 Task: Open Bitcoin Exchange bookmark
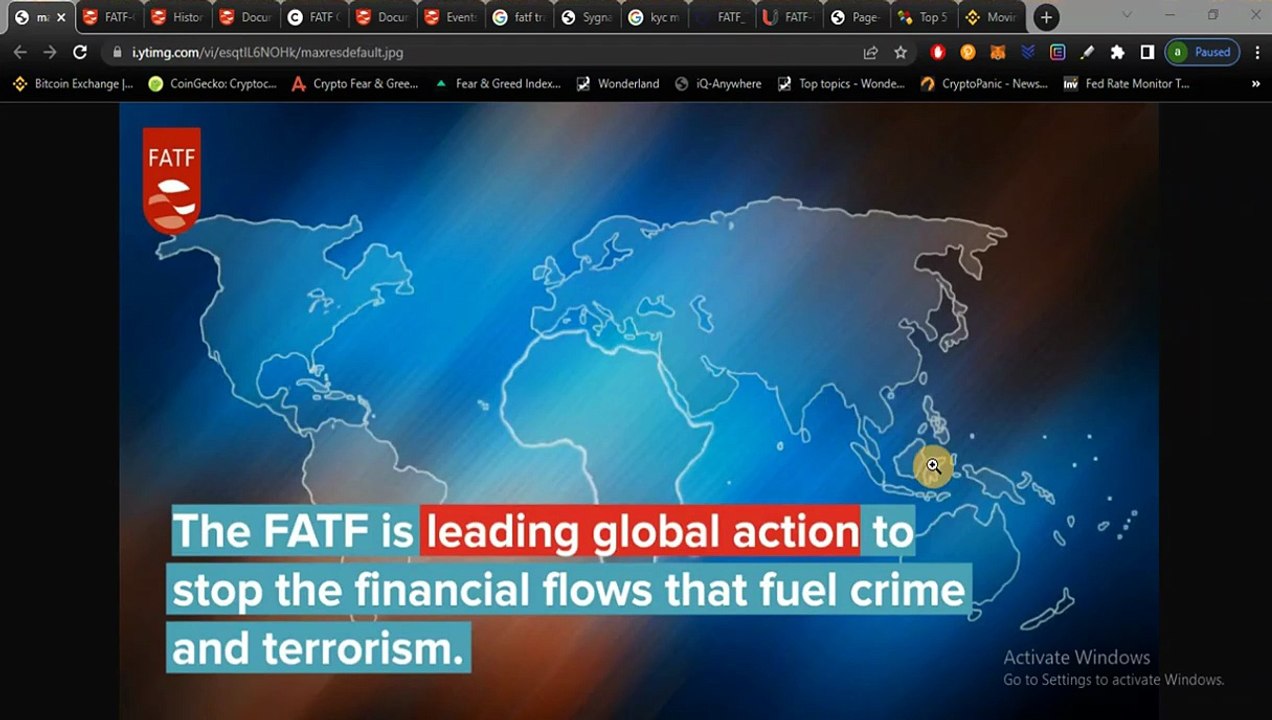coord(73,84)
